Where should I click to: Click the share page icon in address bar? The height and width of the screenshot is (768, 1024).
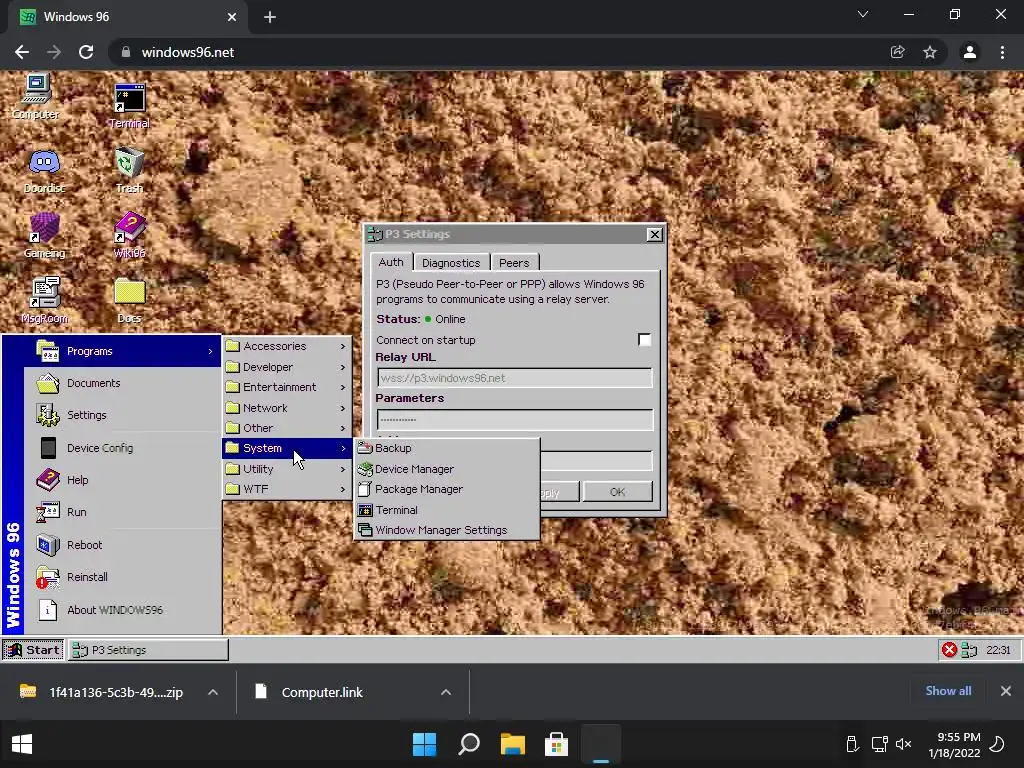pyautogui.click(x=898, y=52)
